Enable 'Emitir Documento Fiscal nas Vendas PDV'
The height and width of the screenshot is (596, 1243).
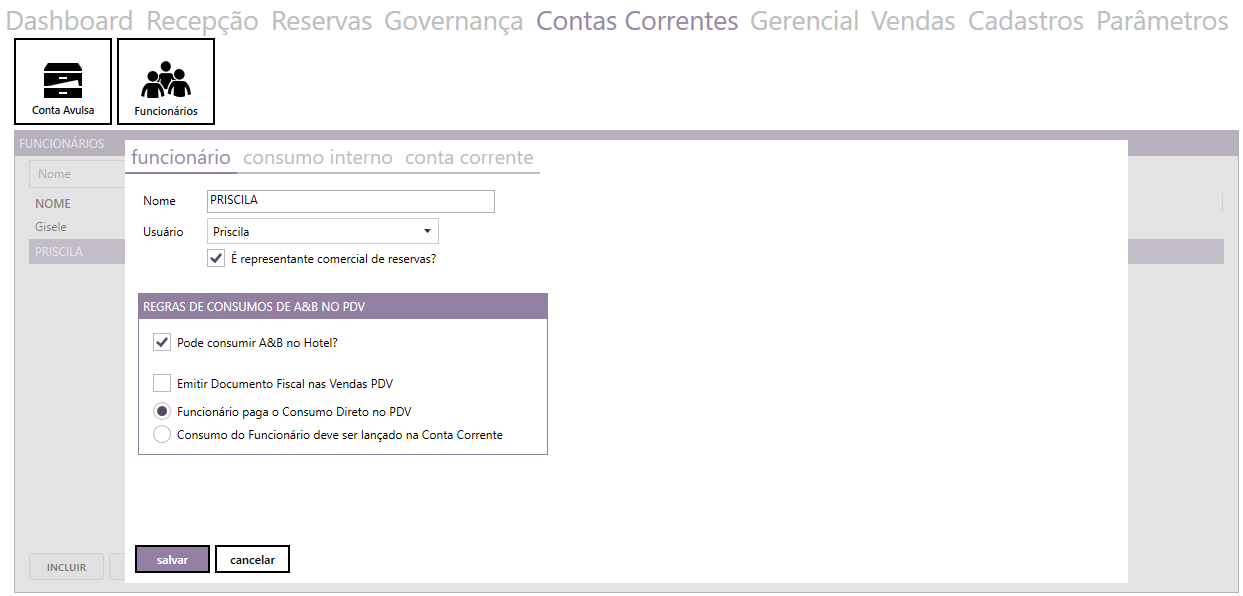(x=162, y=383)
